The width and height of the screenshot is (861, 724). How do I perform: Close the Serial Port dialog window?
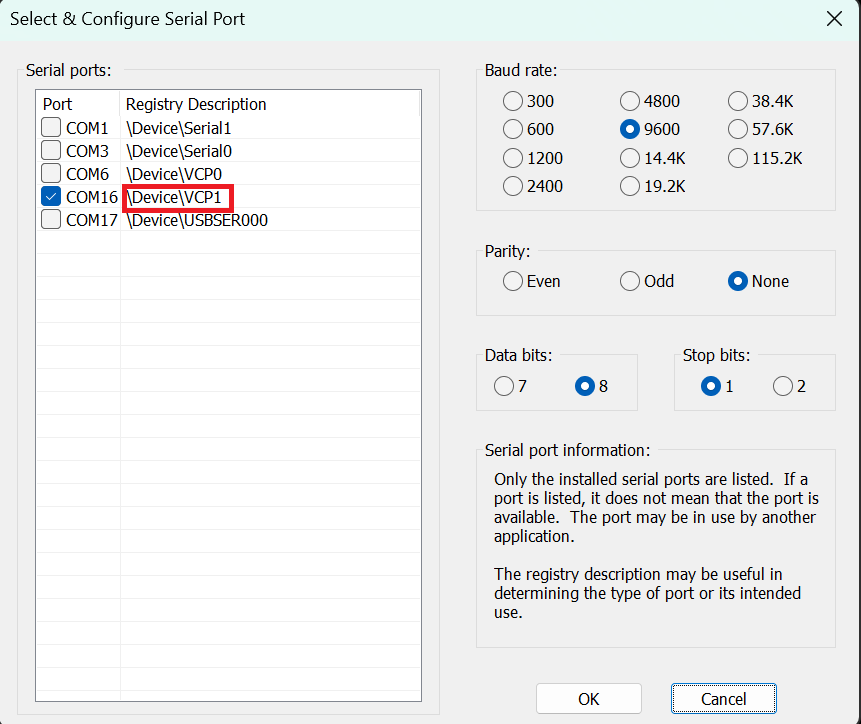click(x=834, y=19)
